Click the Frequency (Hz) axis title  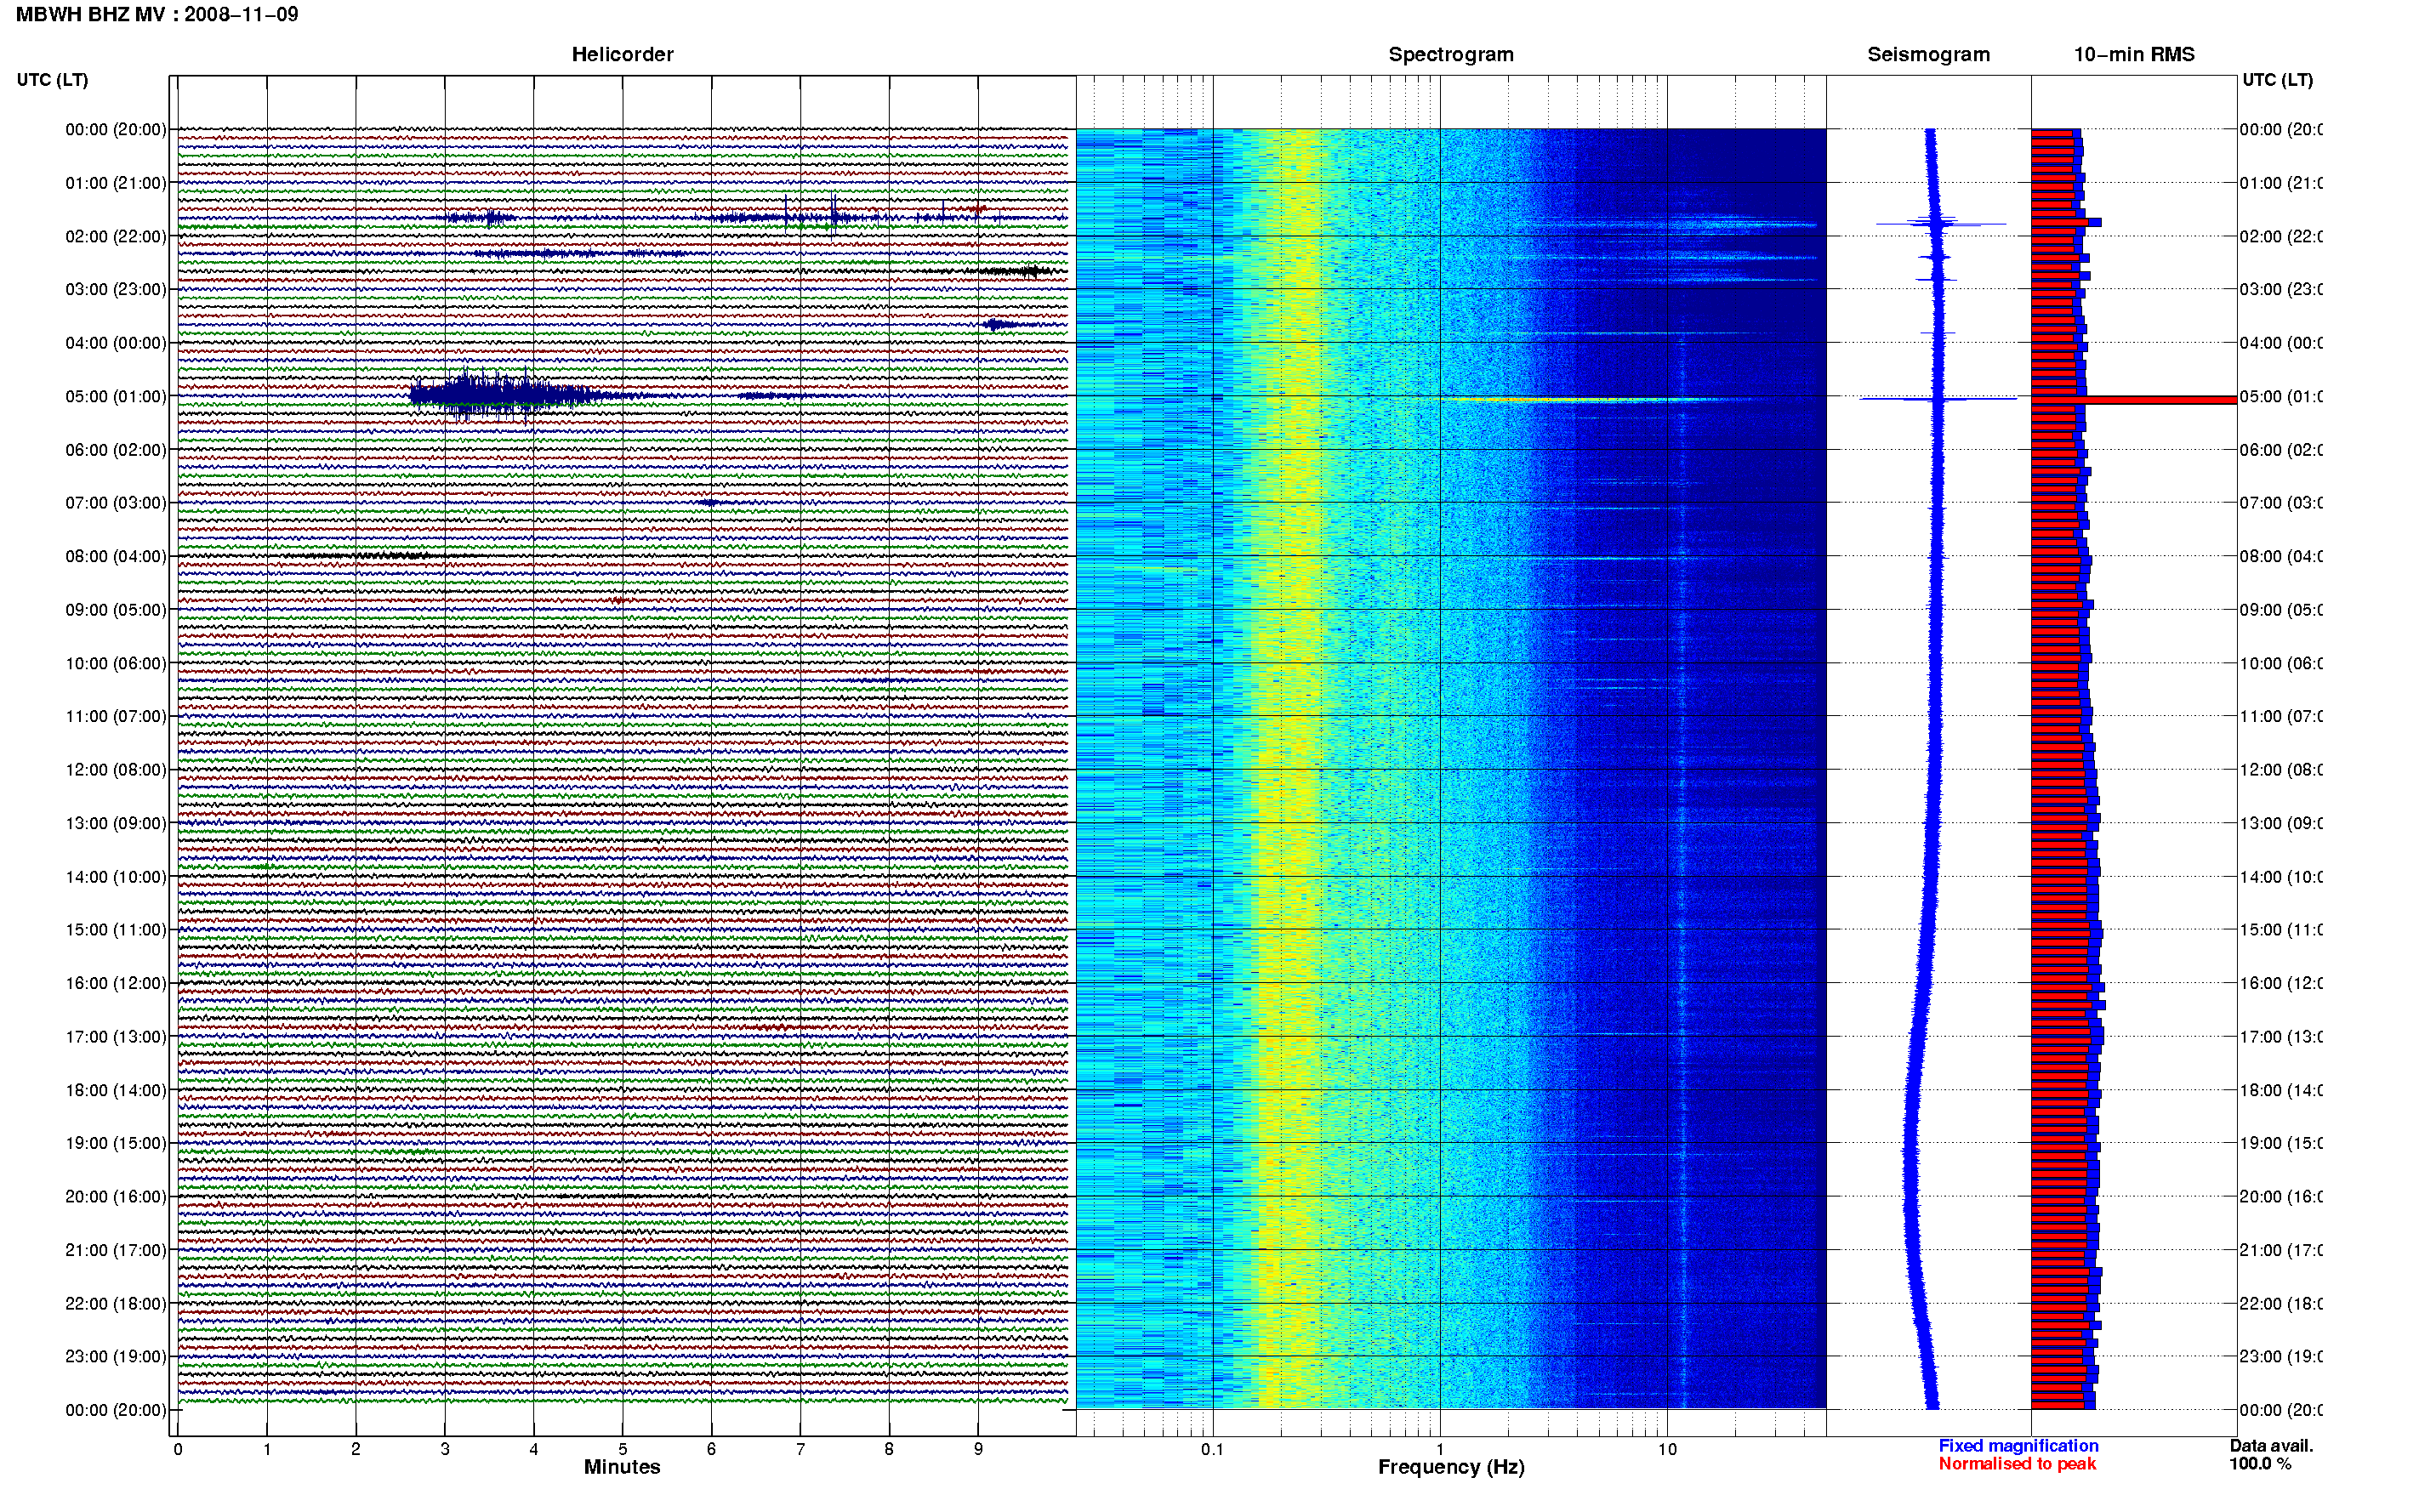(1451, 1468)
